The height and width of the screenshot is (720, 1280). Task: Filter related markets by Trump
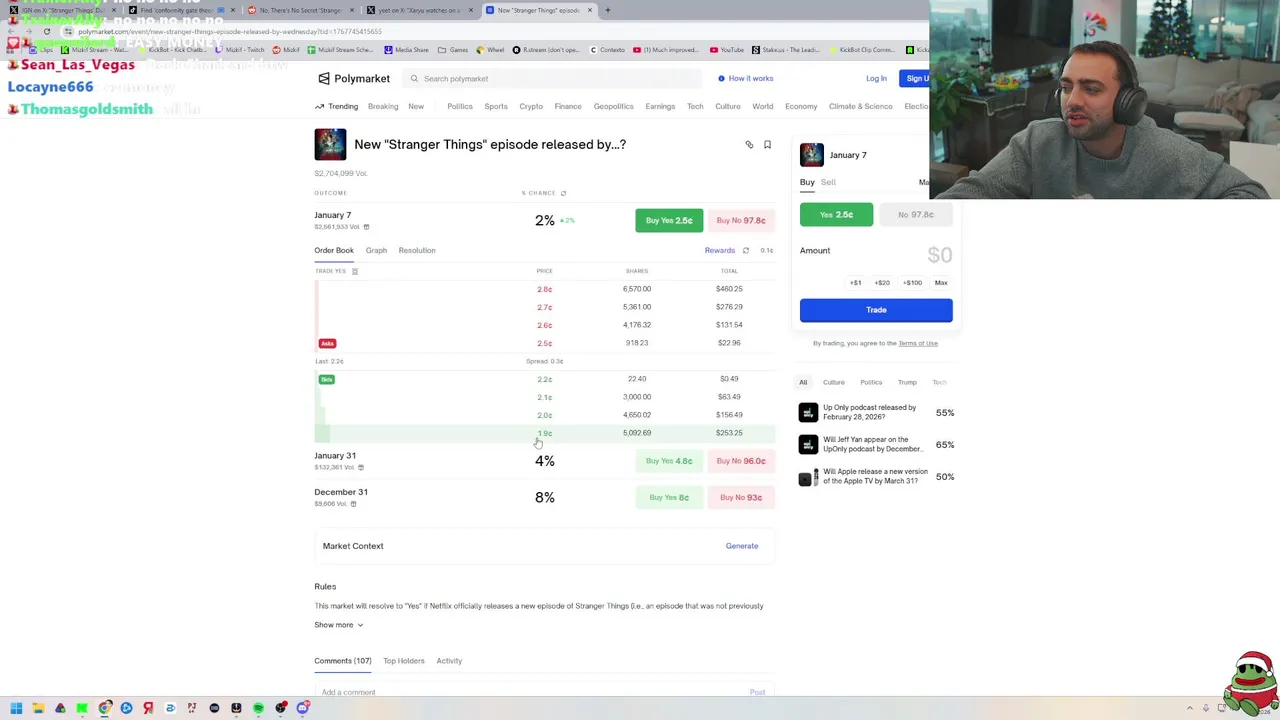pos(907,382)
